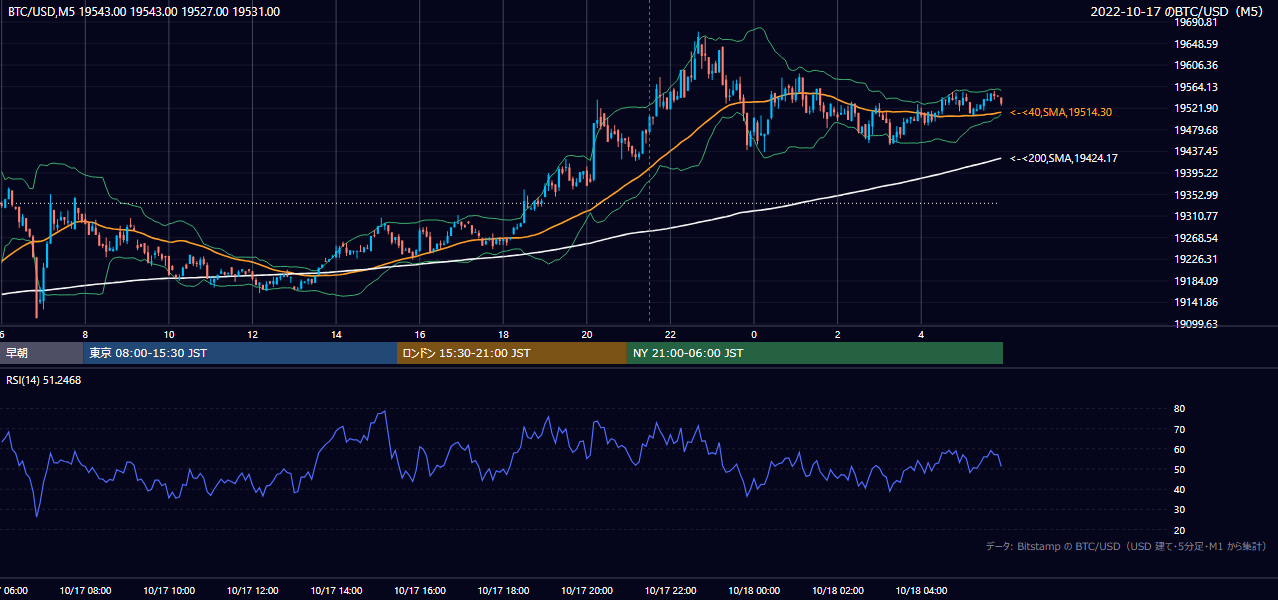Click price axis value 19099.63
Image resolution: width=1278 pixels, height=600 pixels.
1196,324
